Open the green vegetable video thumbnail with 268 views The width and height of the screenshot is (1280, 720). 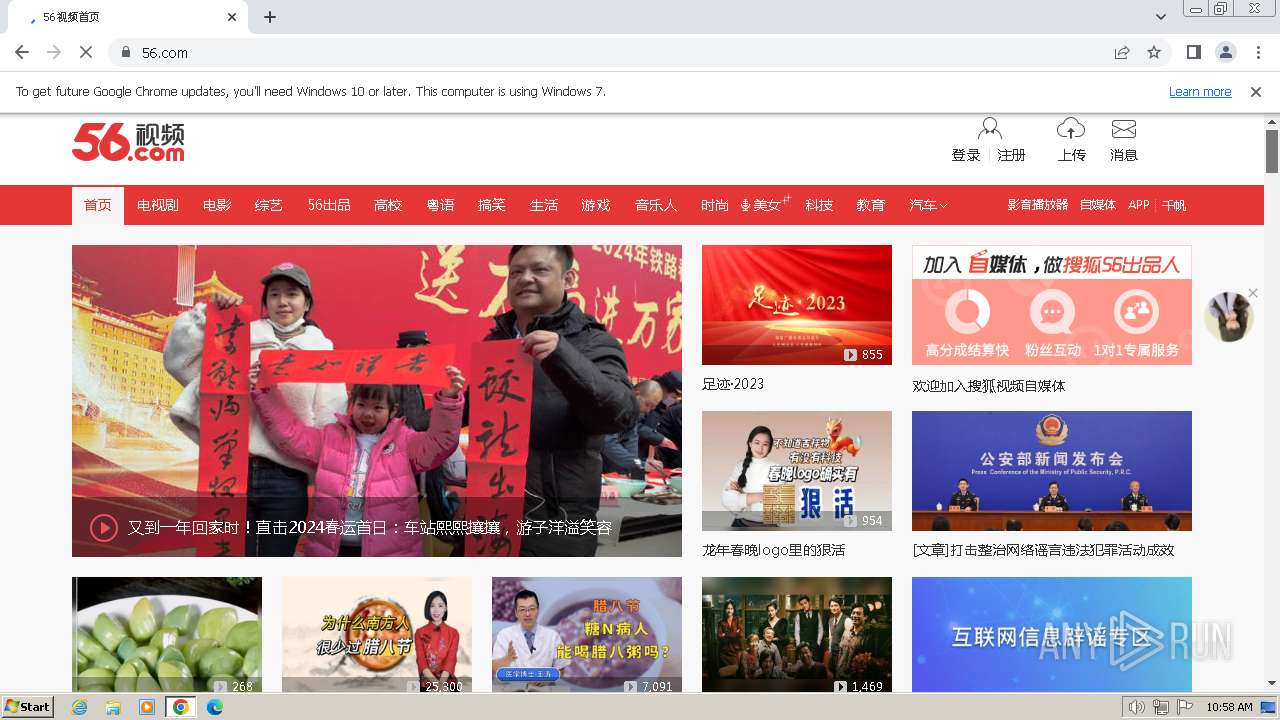(167, 635)
